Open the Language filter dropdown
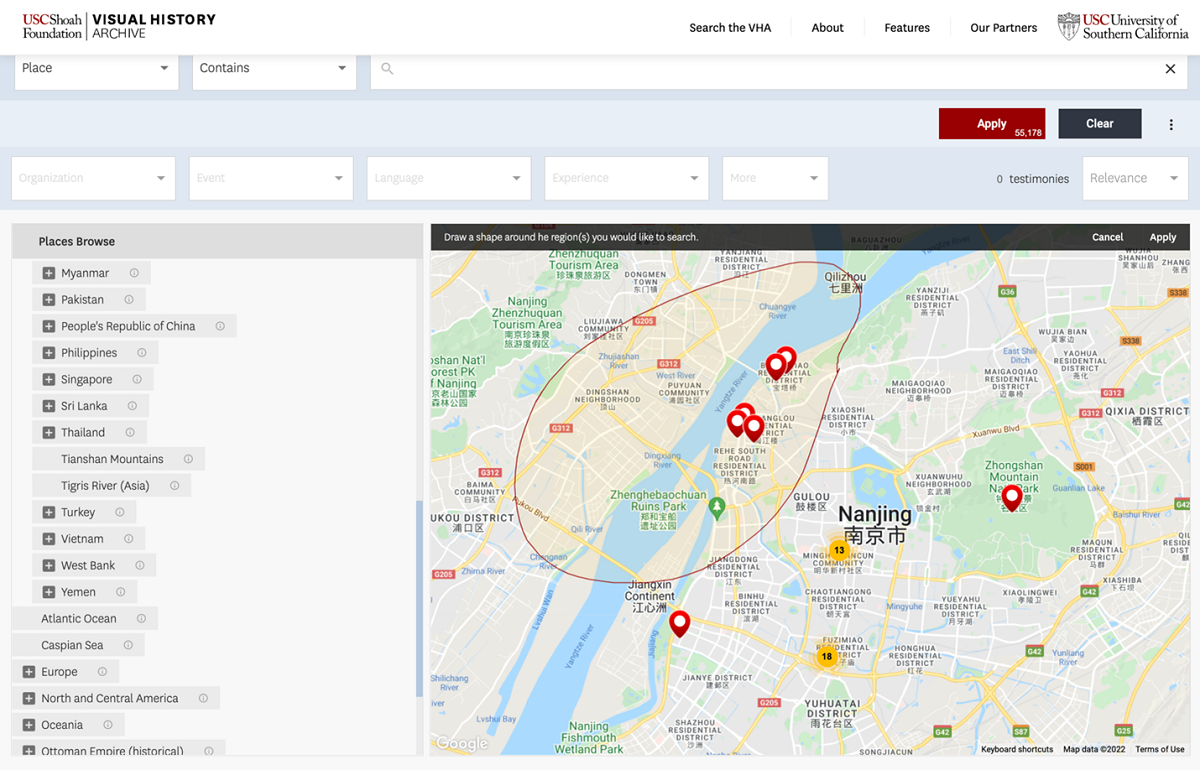The image size is (1200, 770). point(448,178)
